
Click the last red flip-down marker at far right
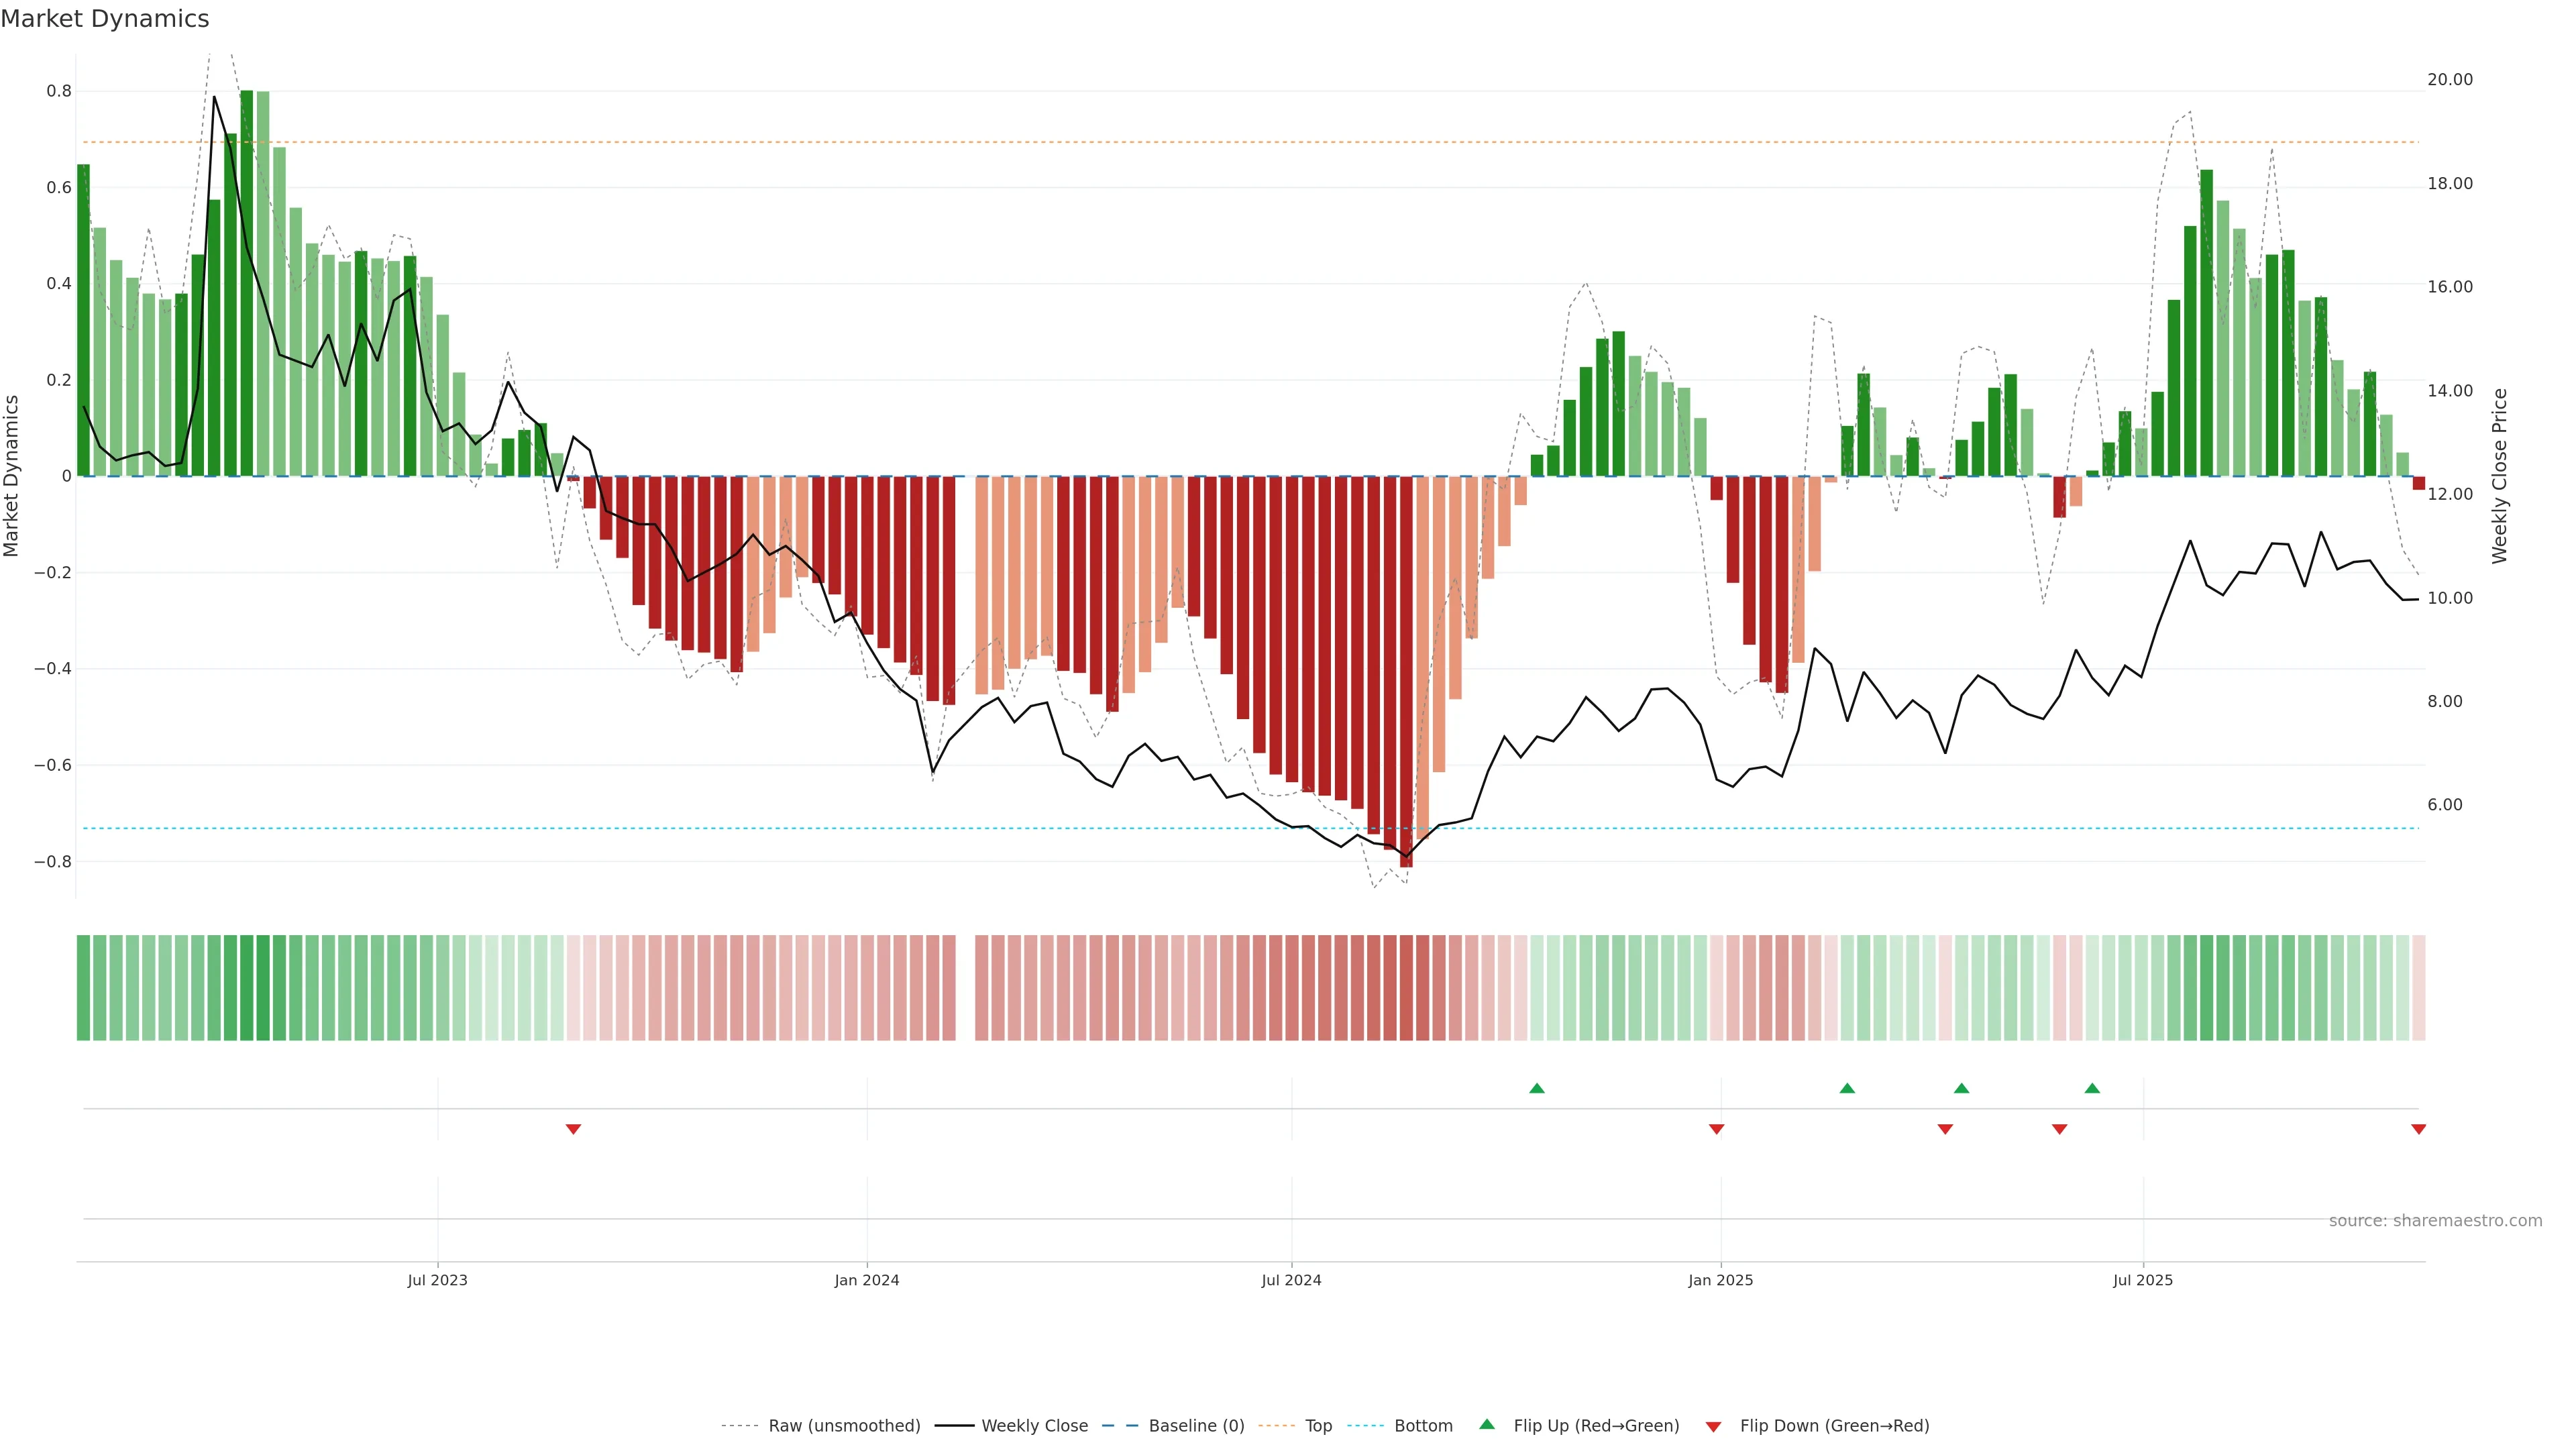2418,1129
